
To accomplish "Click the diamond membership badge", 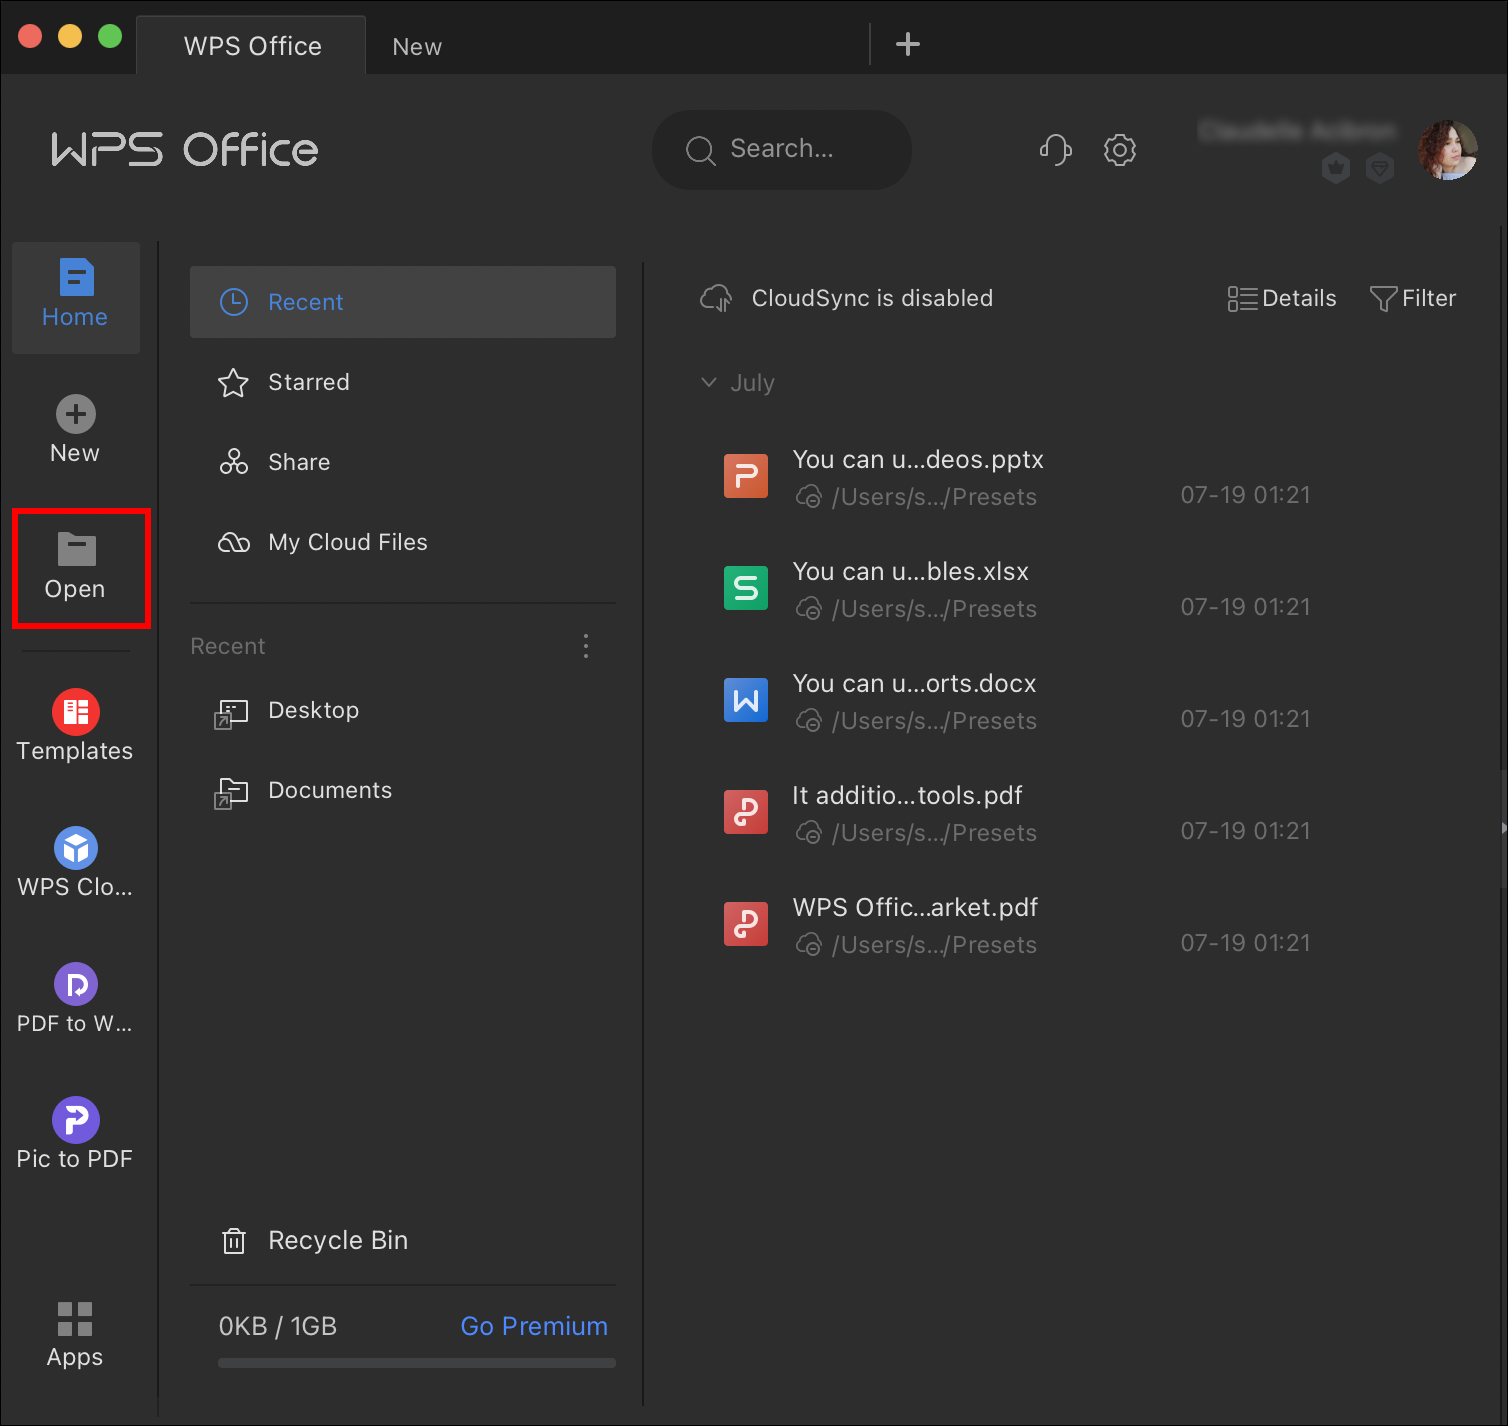I will [1380, 168].
